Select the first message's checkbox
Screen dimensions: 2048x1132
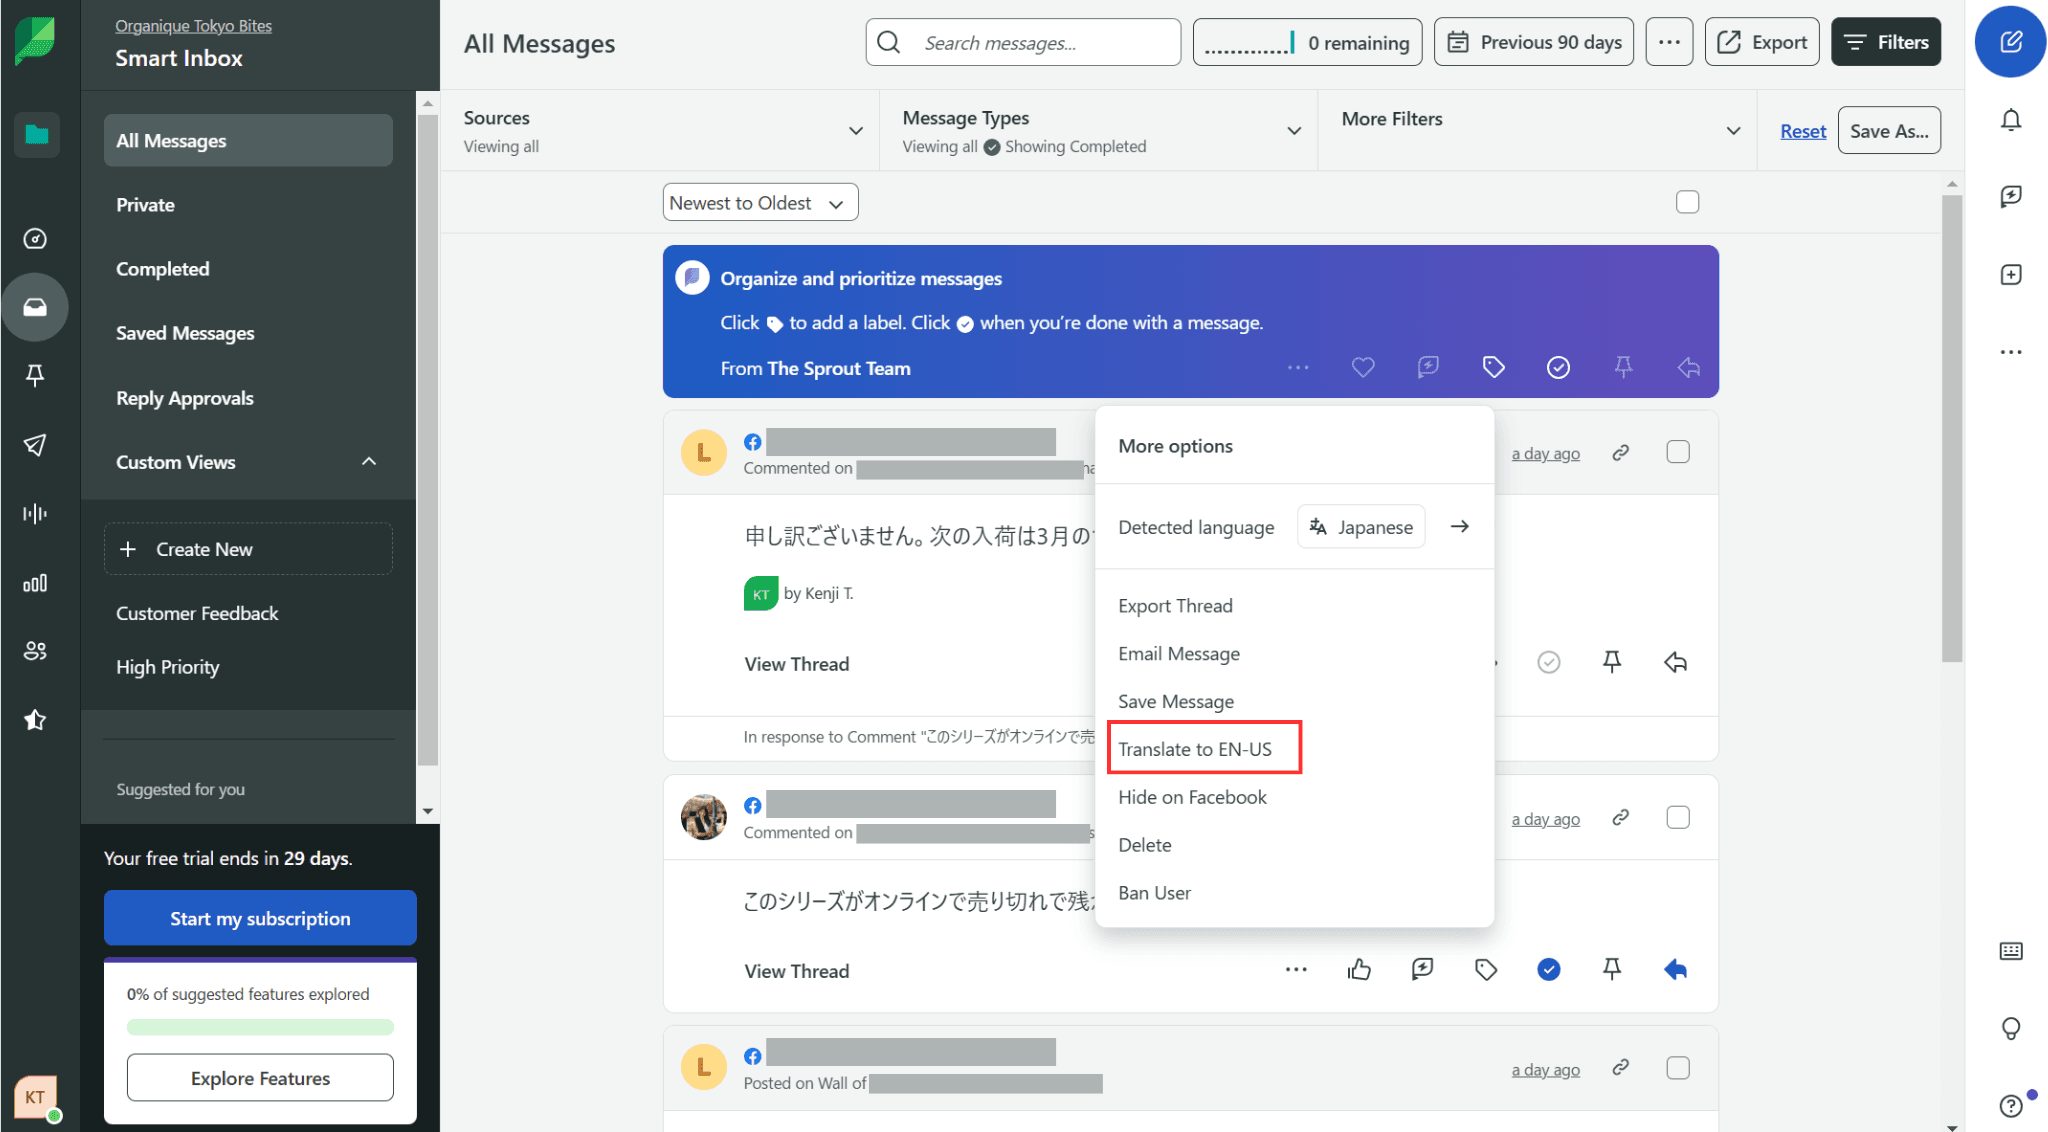tap(1678, 452)
